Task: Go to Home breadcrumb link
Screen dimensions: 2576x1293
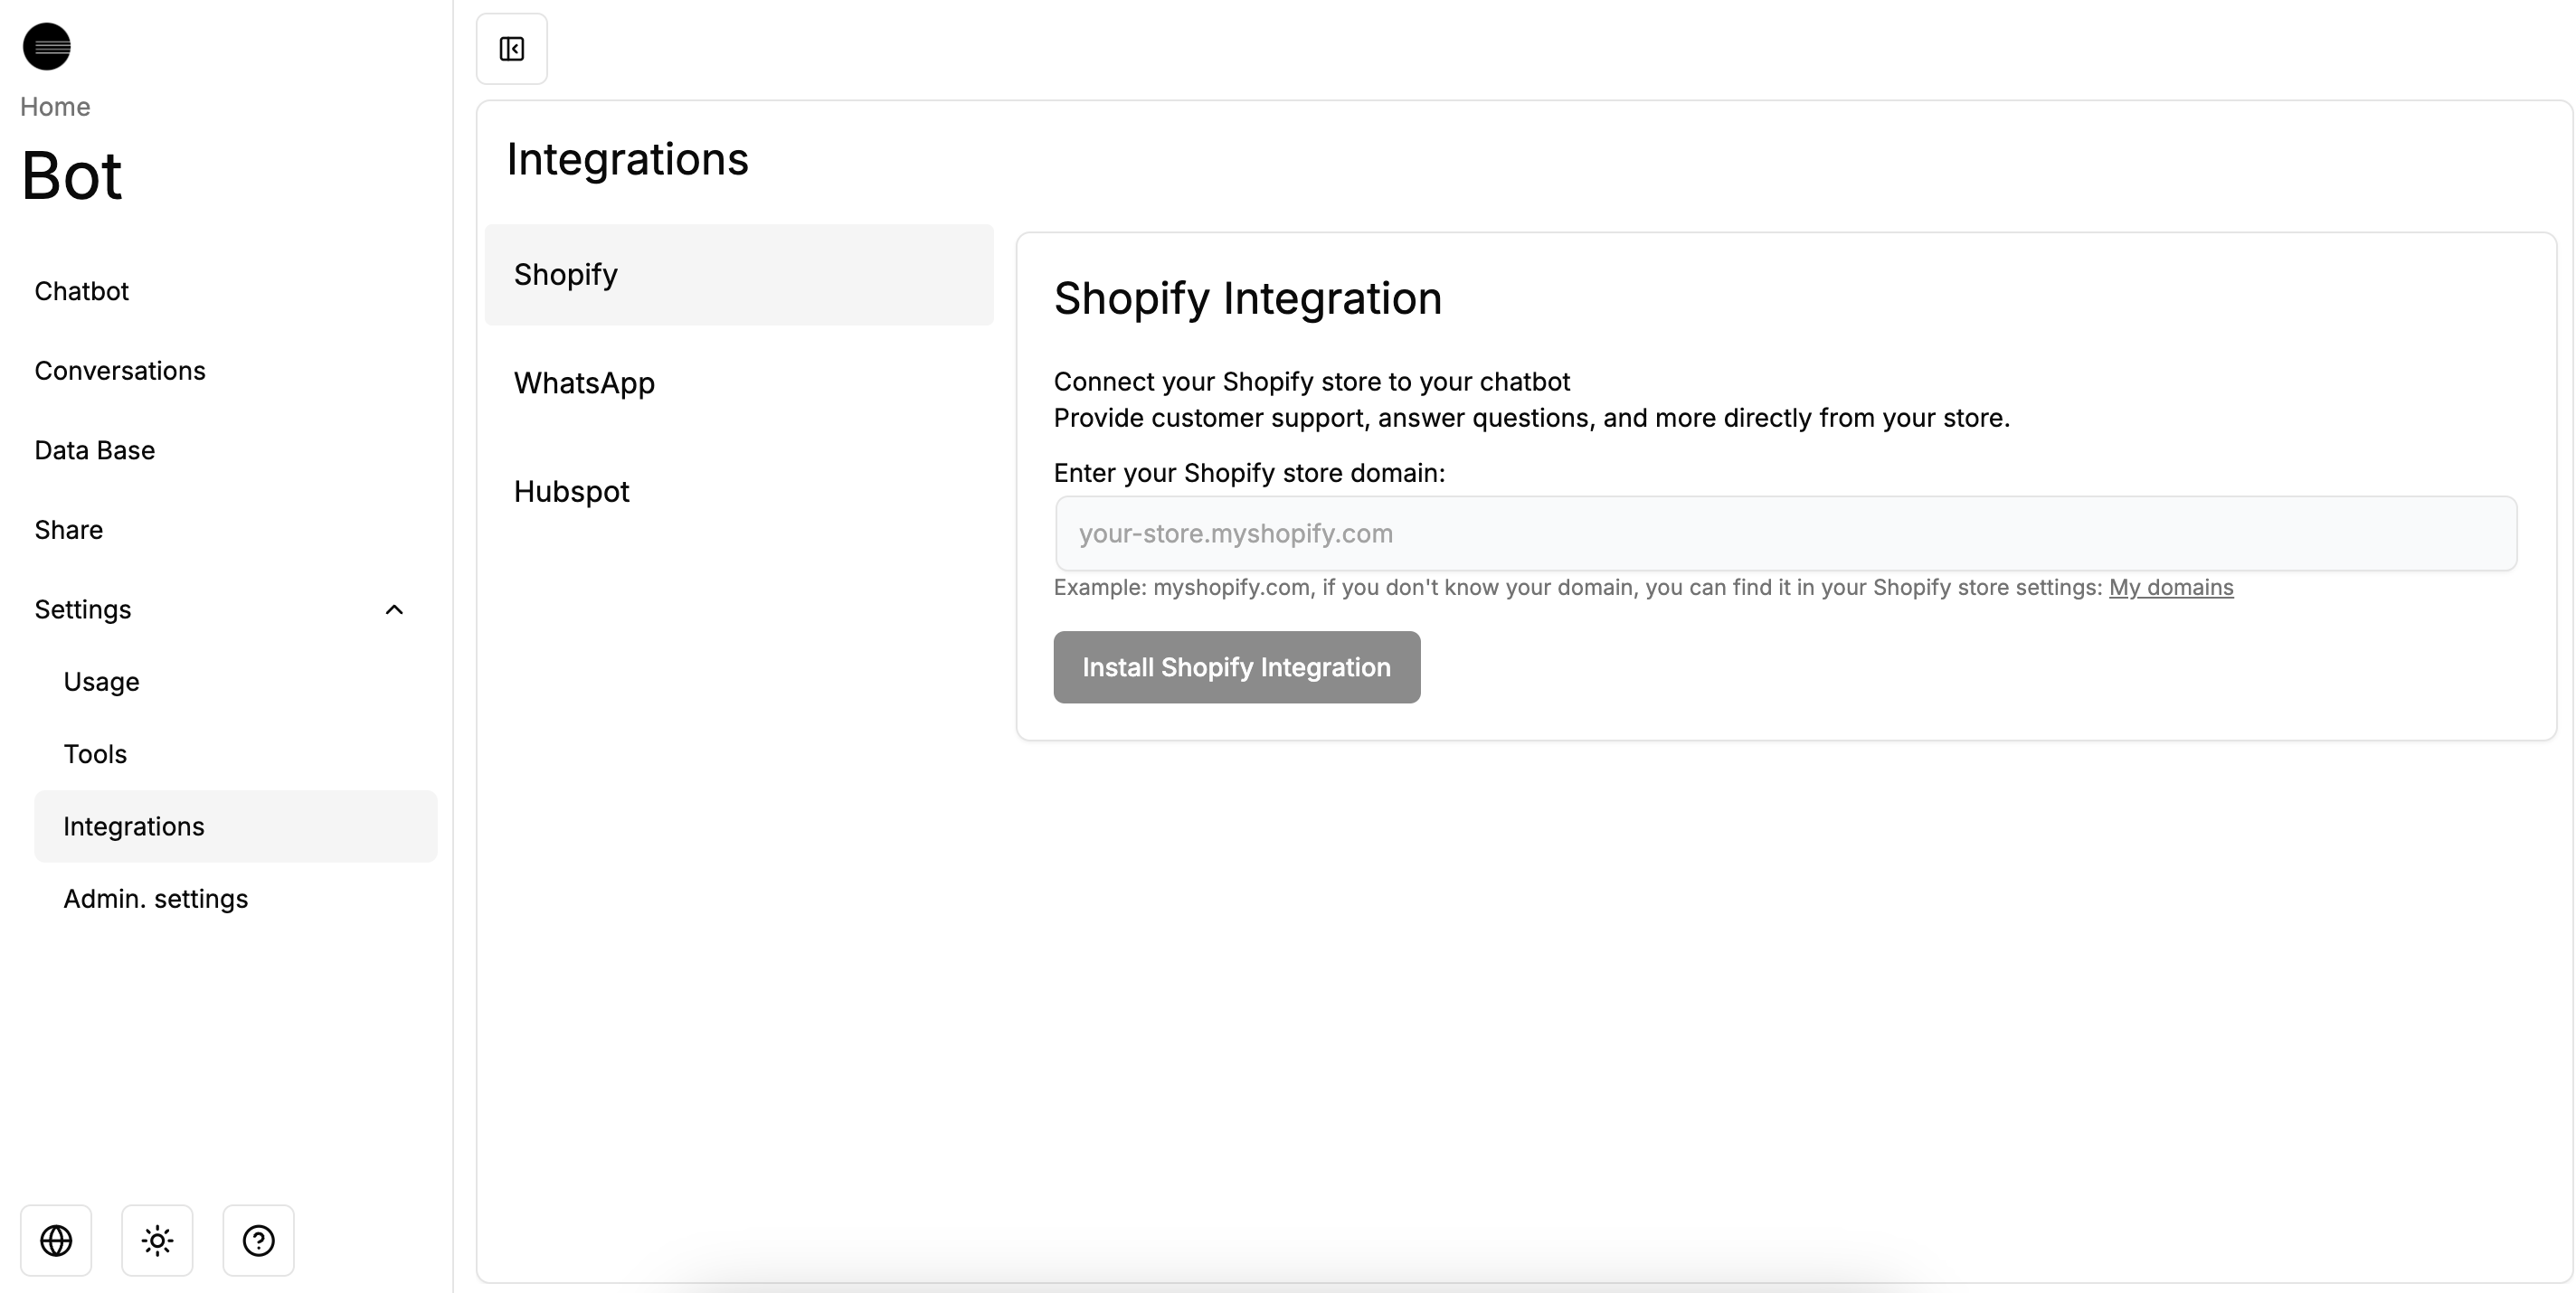Action: point(55,106)
